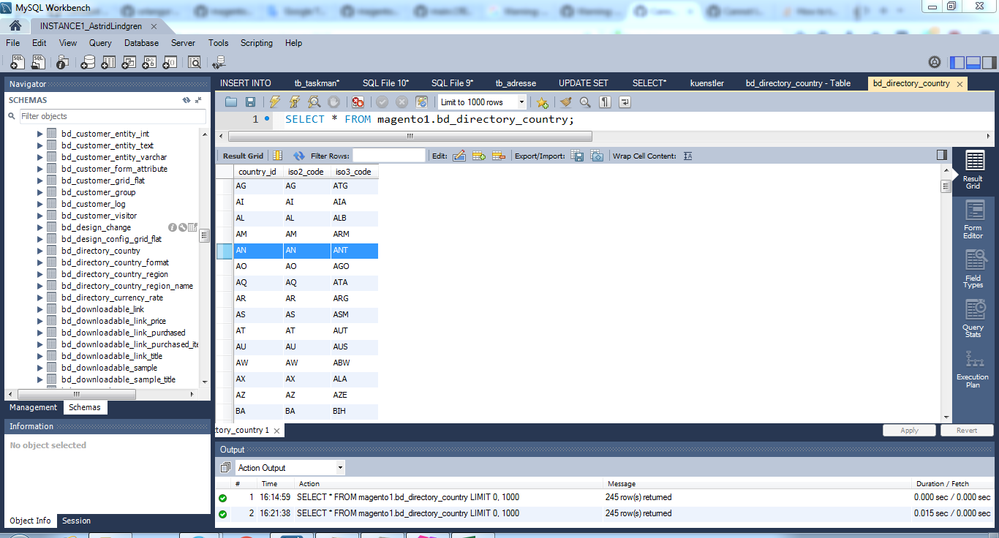
Task: Toggle the left sidebar panel visibility
Action: (956, 62)
